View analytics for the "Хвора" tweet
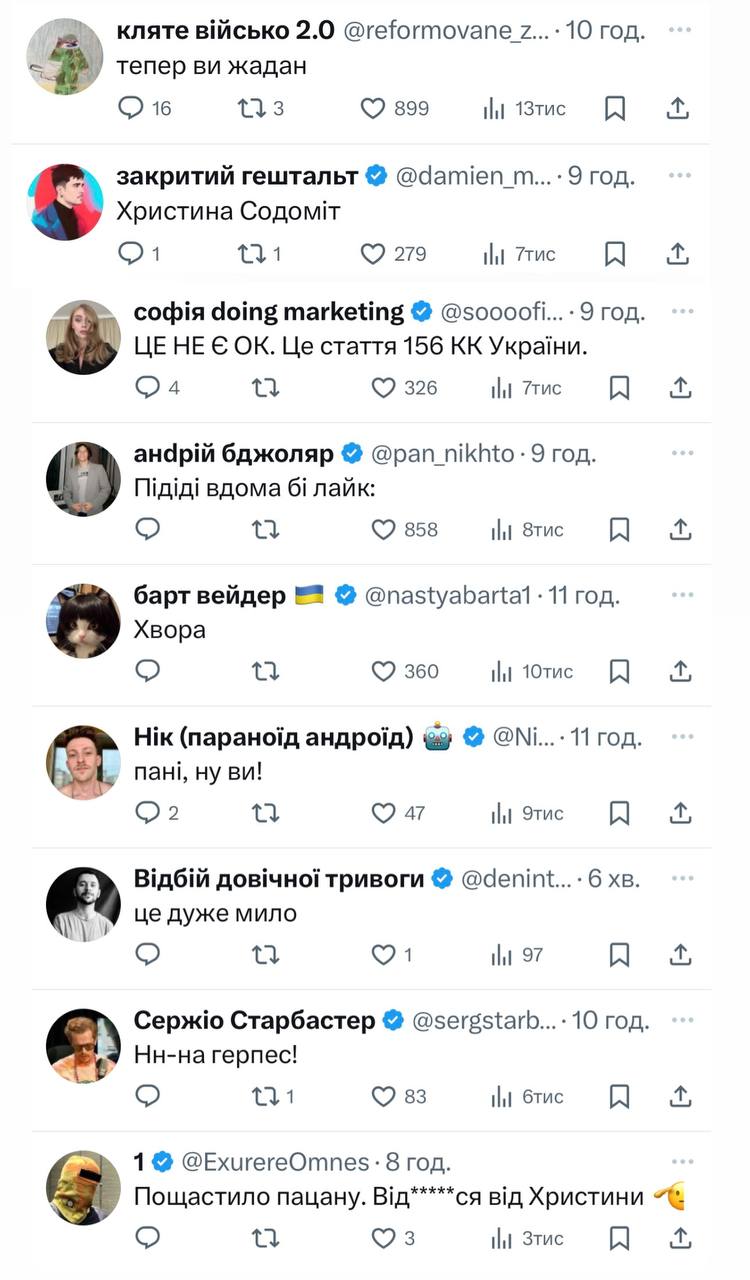 501,671
